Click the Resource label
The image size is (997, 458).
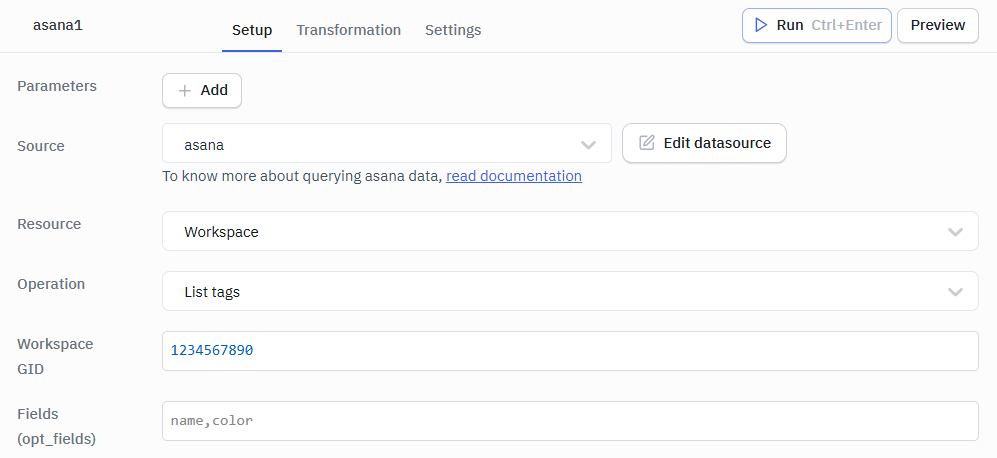49,224
